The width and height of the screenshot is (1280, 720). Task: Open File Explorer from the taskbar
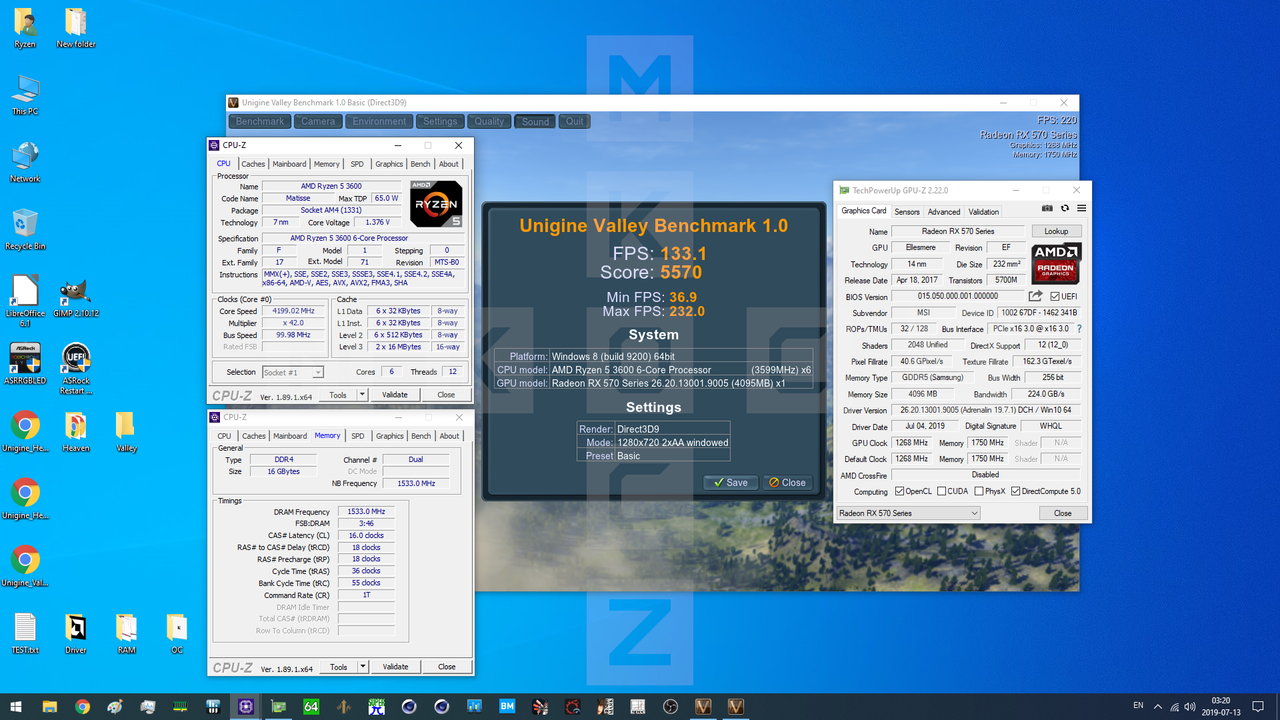[49, 706]
